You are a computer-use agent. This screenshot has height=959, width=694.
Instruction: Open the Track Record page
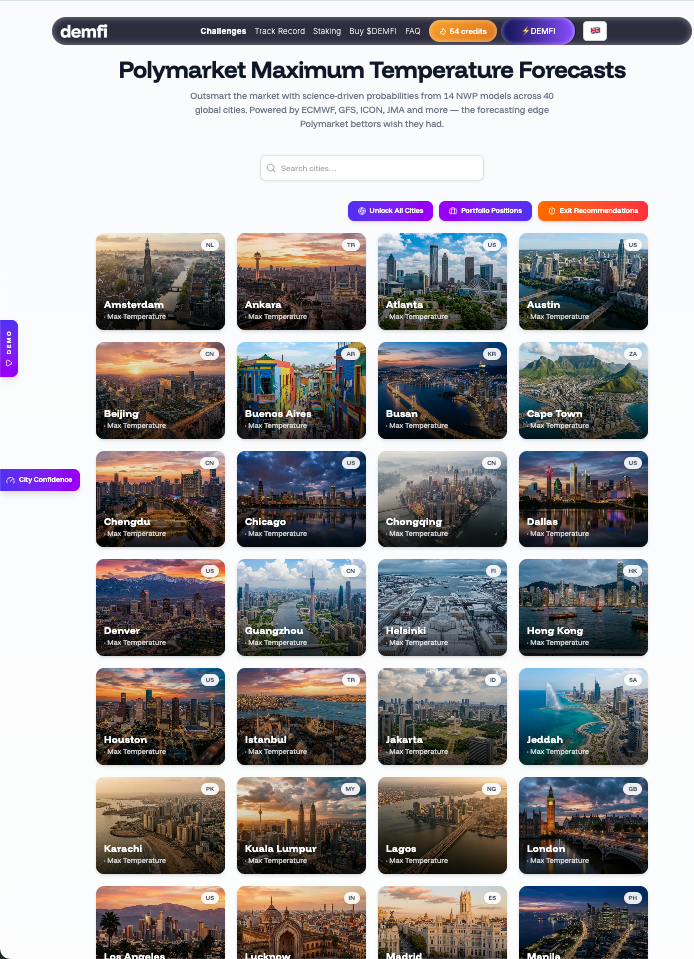279,31
